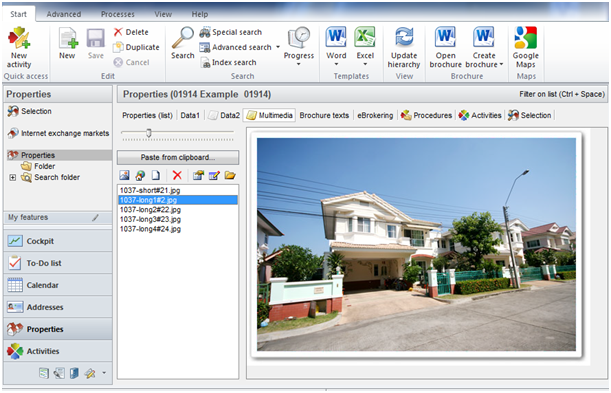Click the thumbnail size slider handle

(148, 133)
